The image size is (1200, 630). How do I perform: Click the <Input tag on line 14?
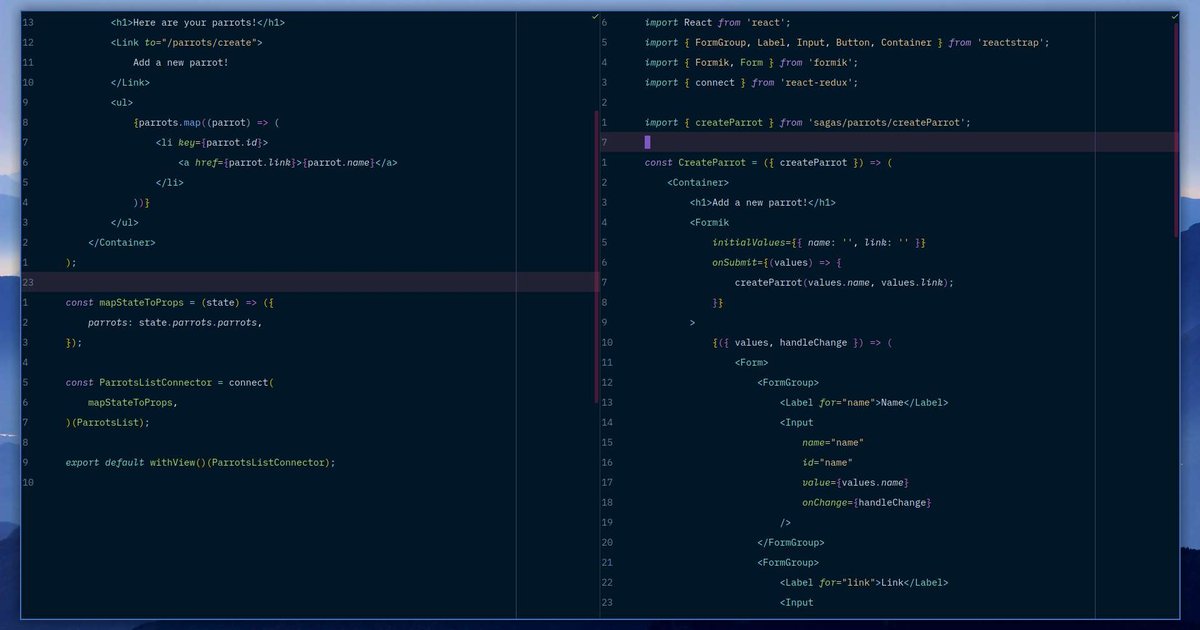[797, 422]
